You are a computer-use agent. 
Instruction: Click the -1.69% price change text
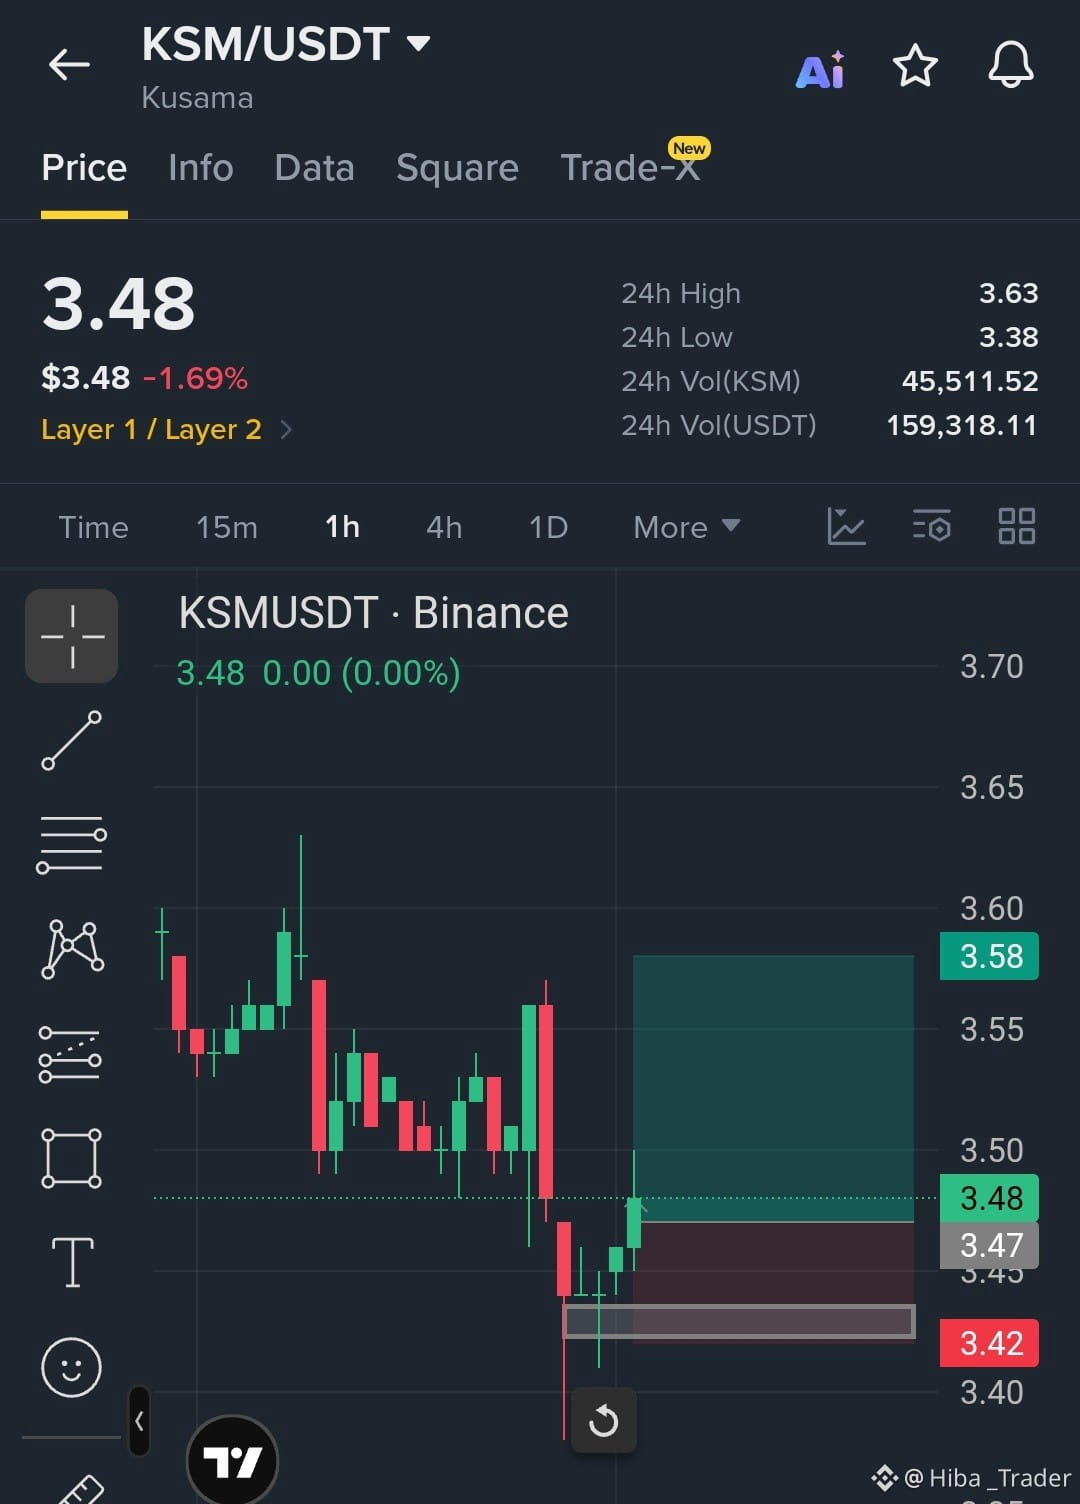(195, 378)
